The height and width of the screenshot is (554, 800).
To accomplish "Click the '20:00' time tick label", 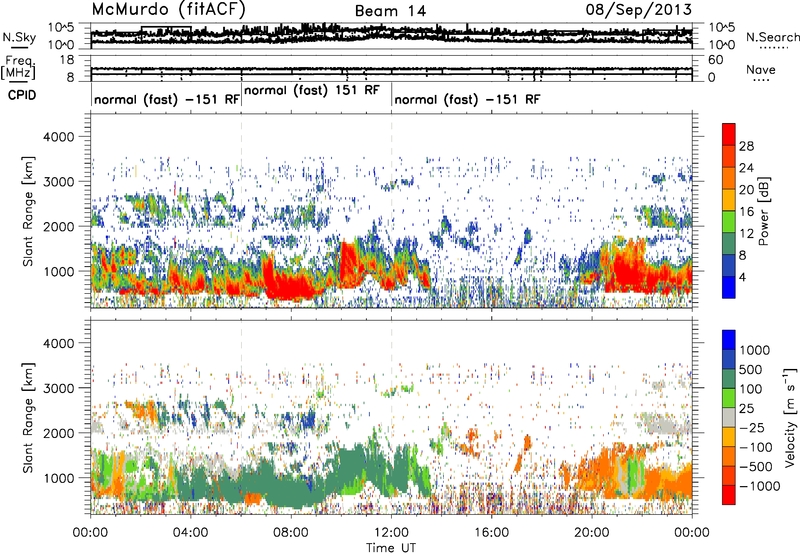I will pos(592,533).
